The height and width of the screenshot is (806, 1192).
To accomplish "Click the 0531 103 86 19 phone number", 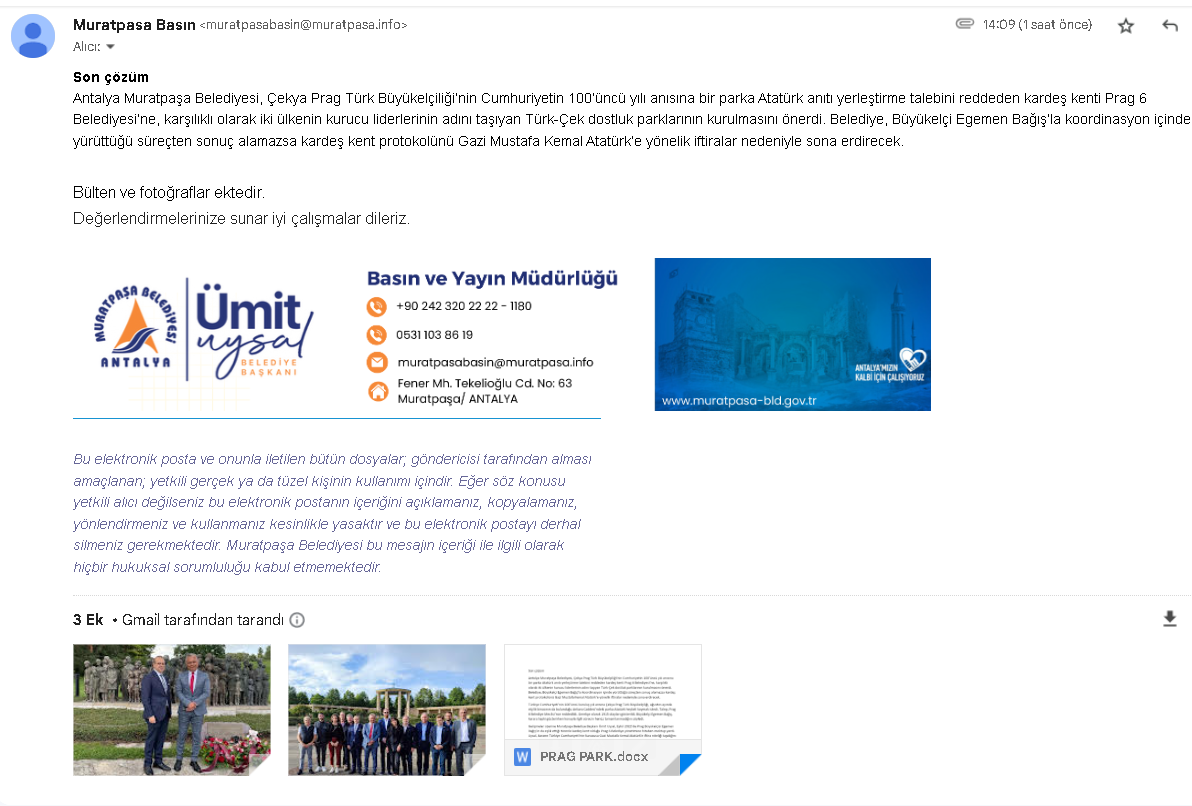I will (x=434, y=335).
